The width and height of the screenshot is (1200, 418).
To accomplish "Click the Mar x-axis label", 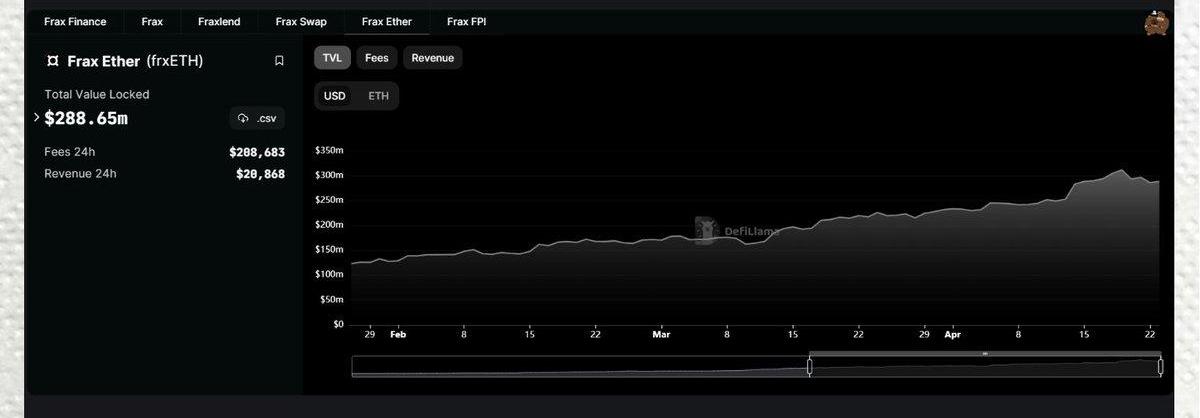I will pyautogui.click(x=661, y=336).
